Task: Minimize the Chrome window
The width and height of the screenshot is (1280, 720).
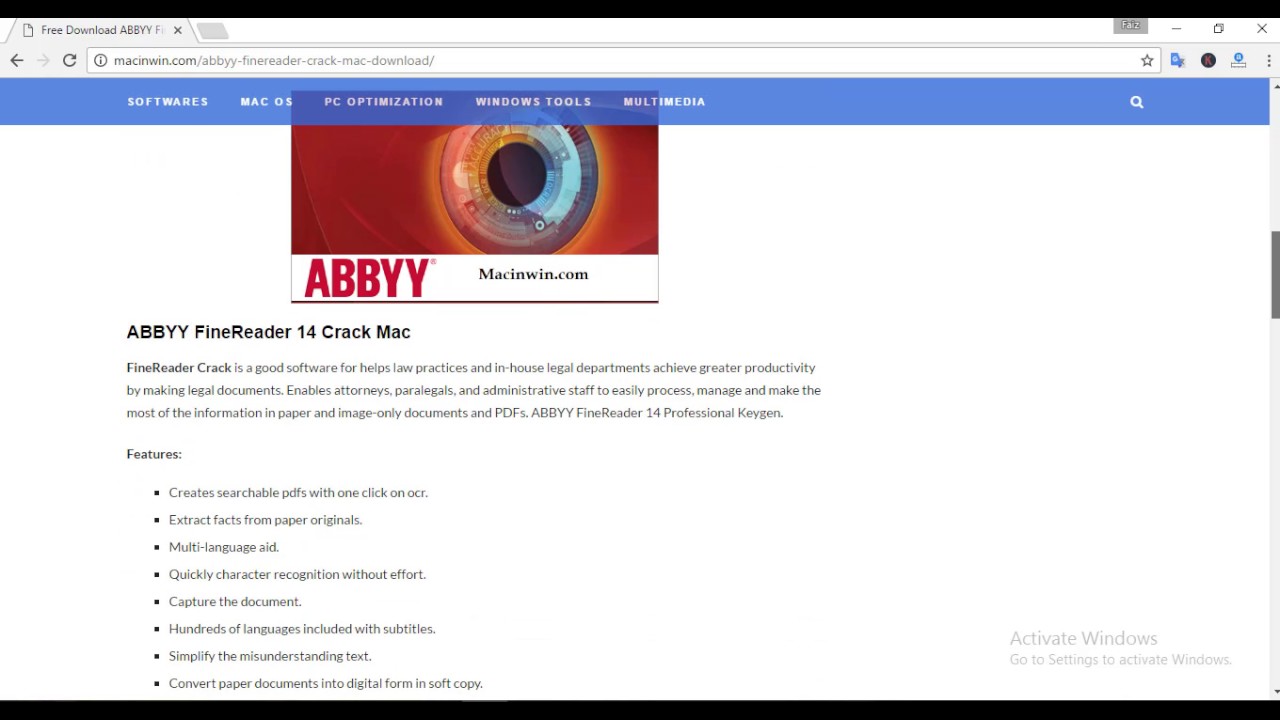Action: coord(1176,29)
